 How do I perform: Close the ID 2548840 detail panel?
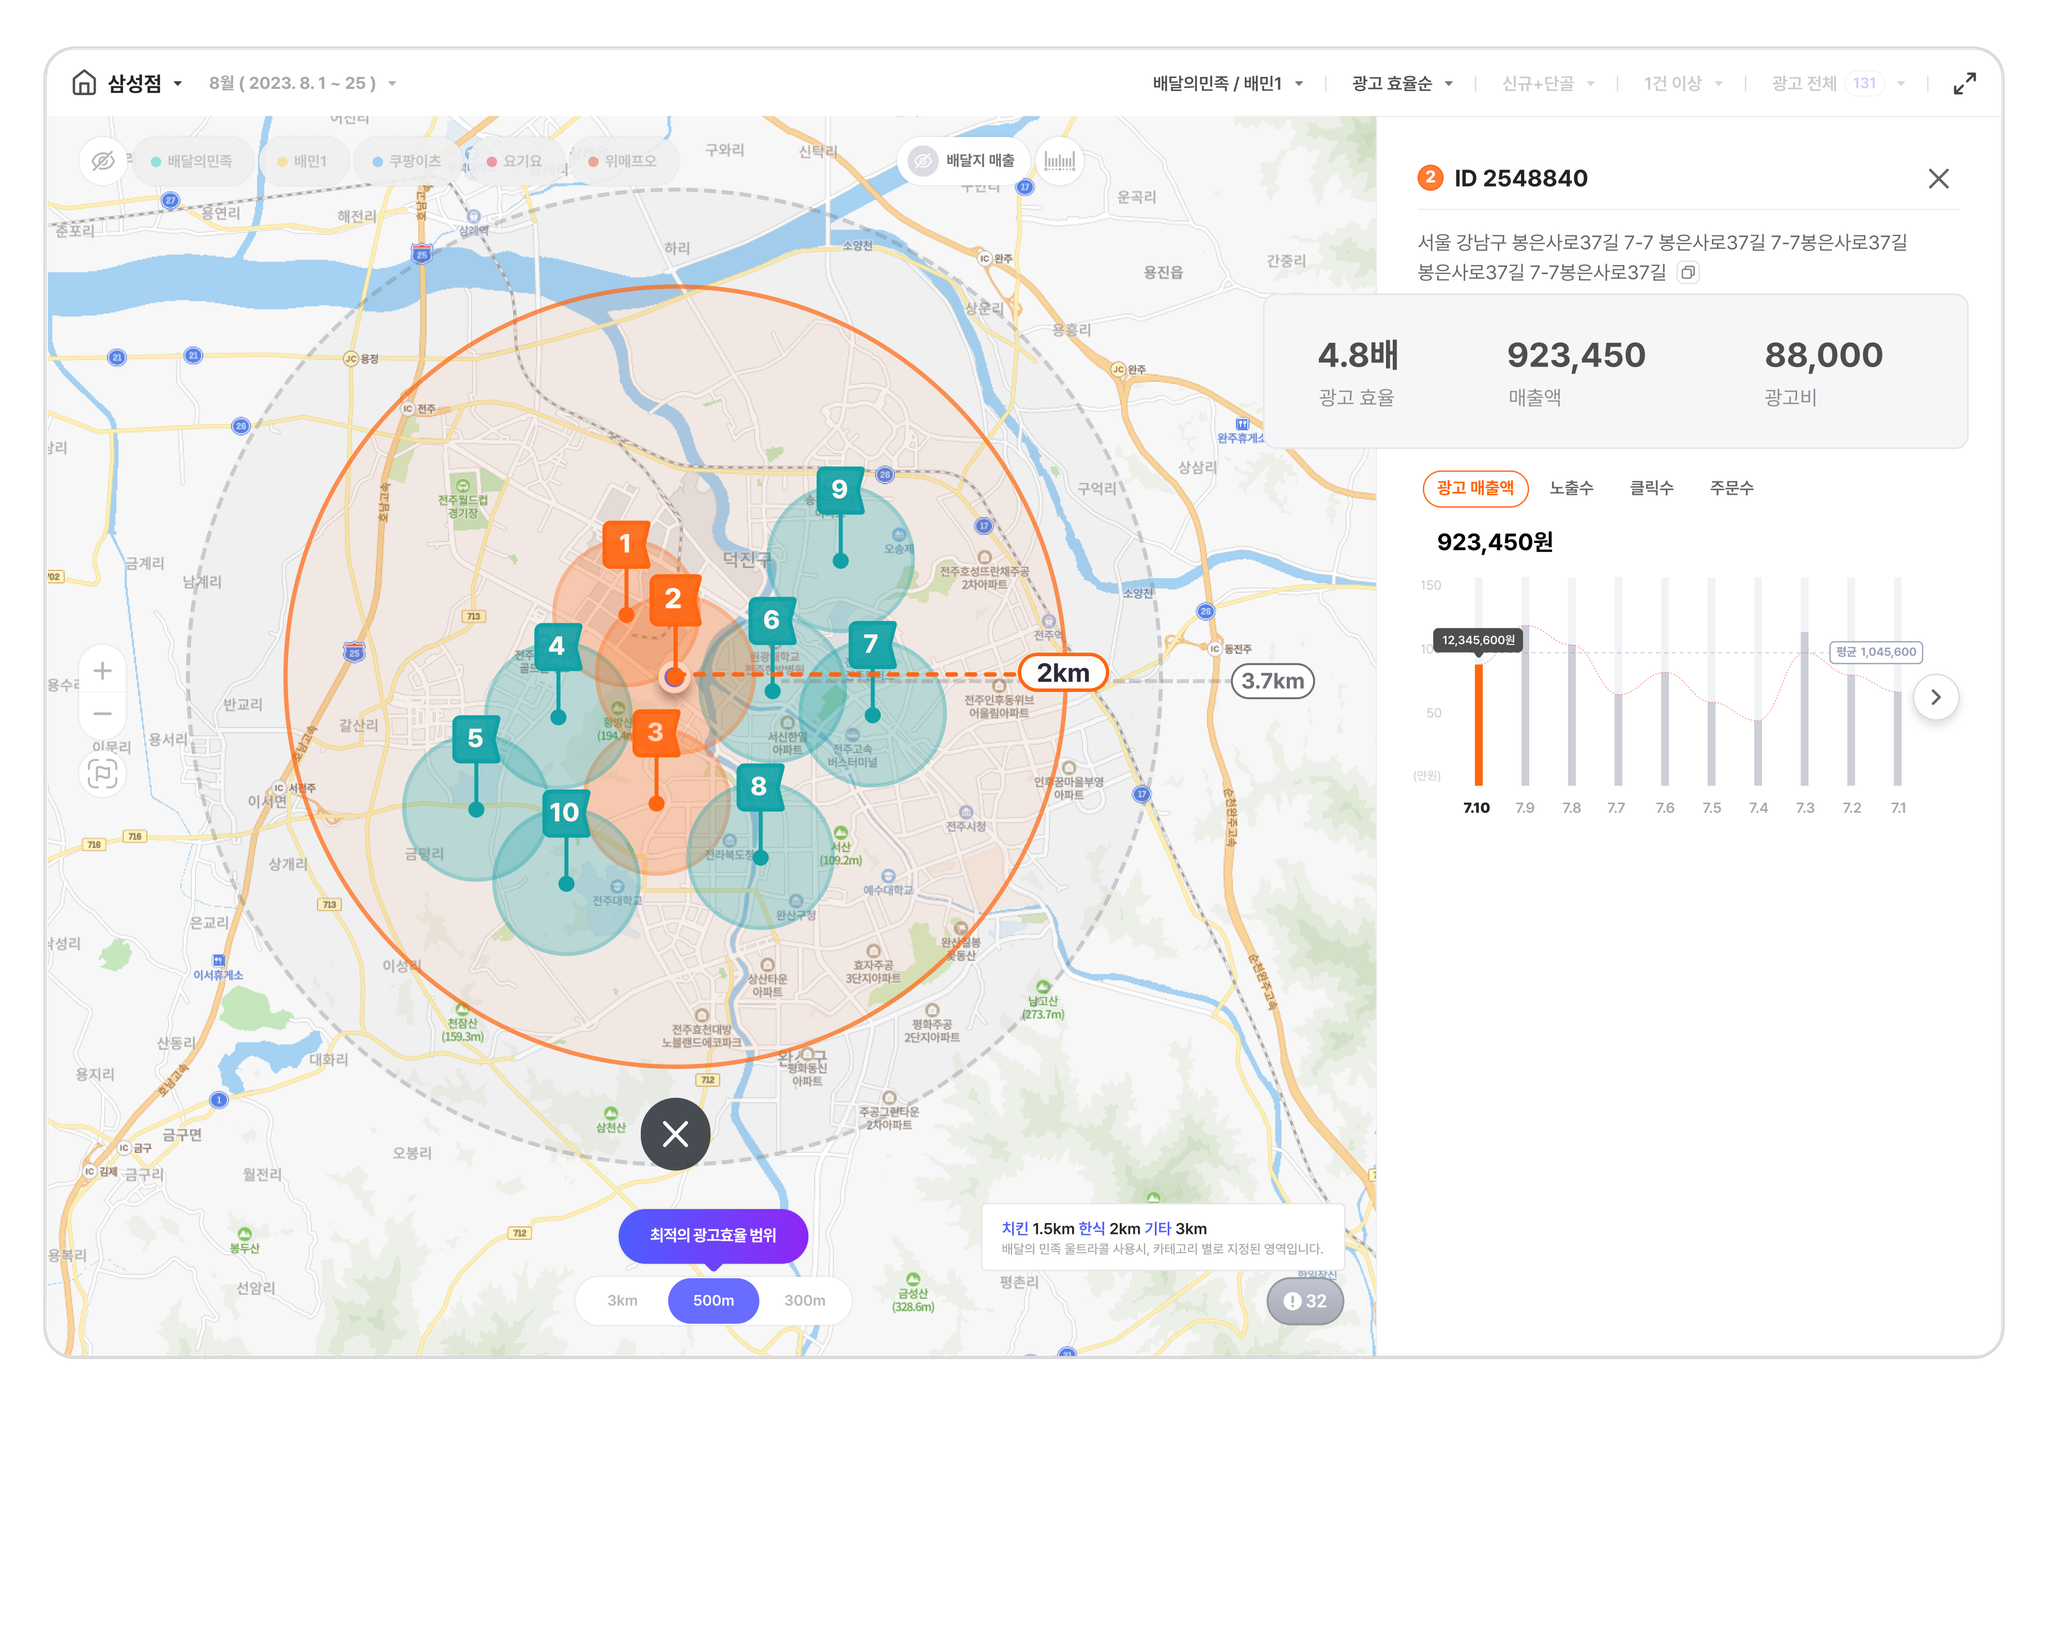(x=1939, y=179)
